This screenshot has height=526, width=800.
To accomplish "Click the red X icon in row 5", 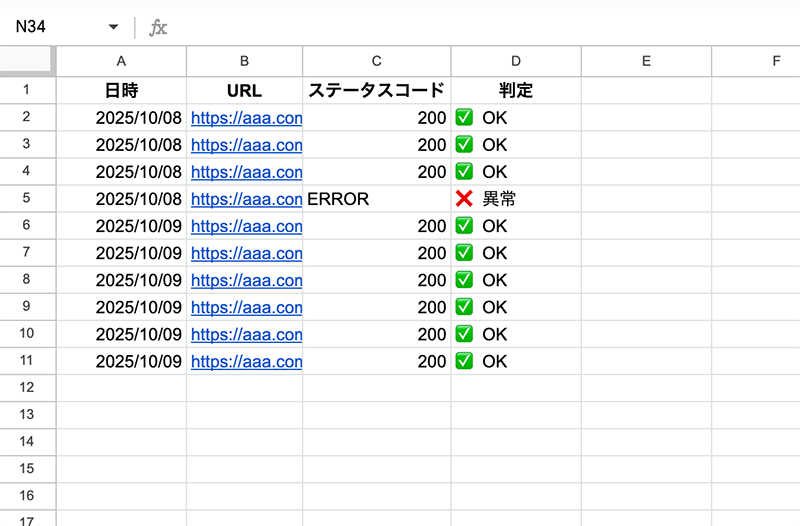I will (464, 199).
